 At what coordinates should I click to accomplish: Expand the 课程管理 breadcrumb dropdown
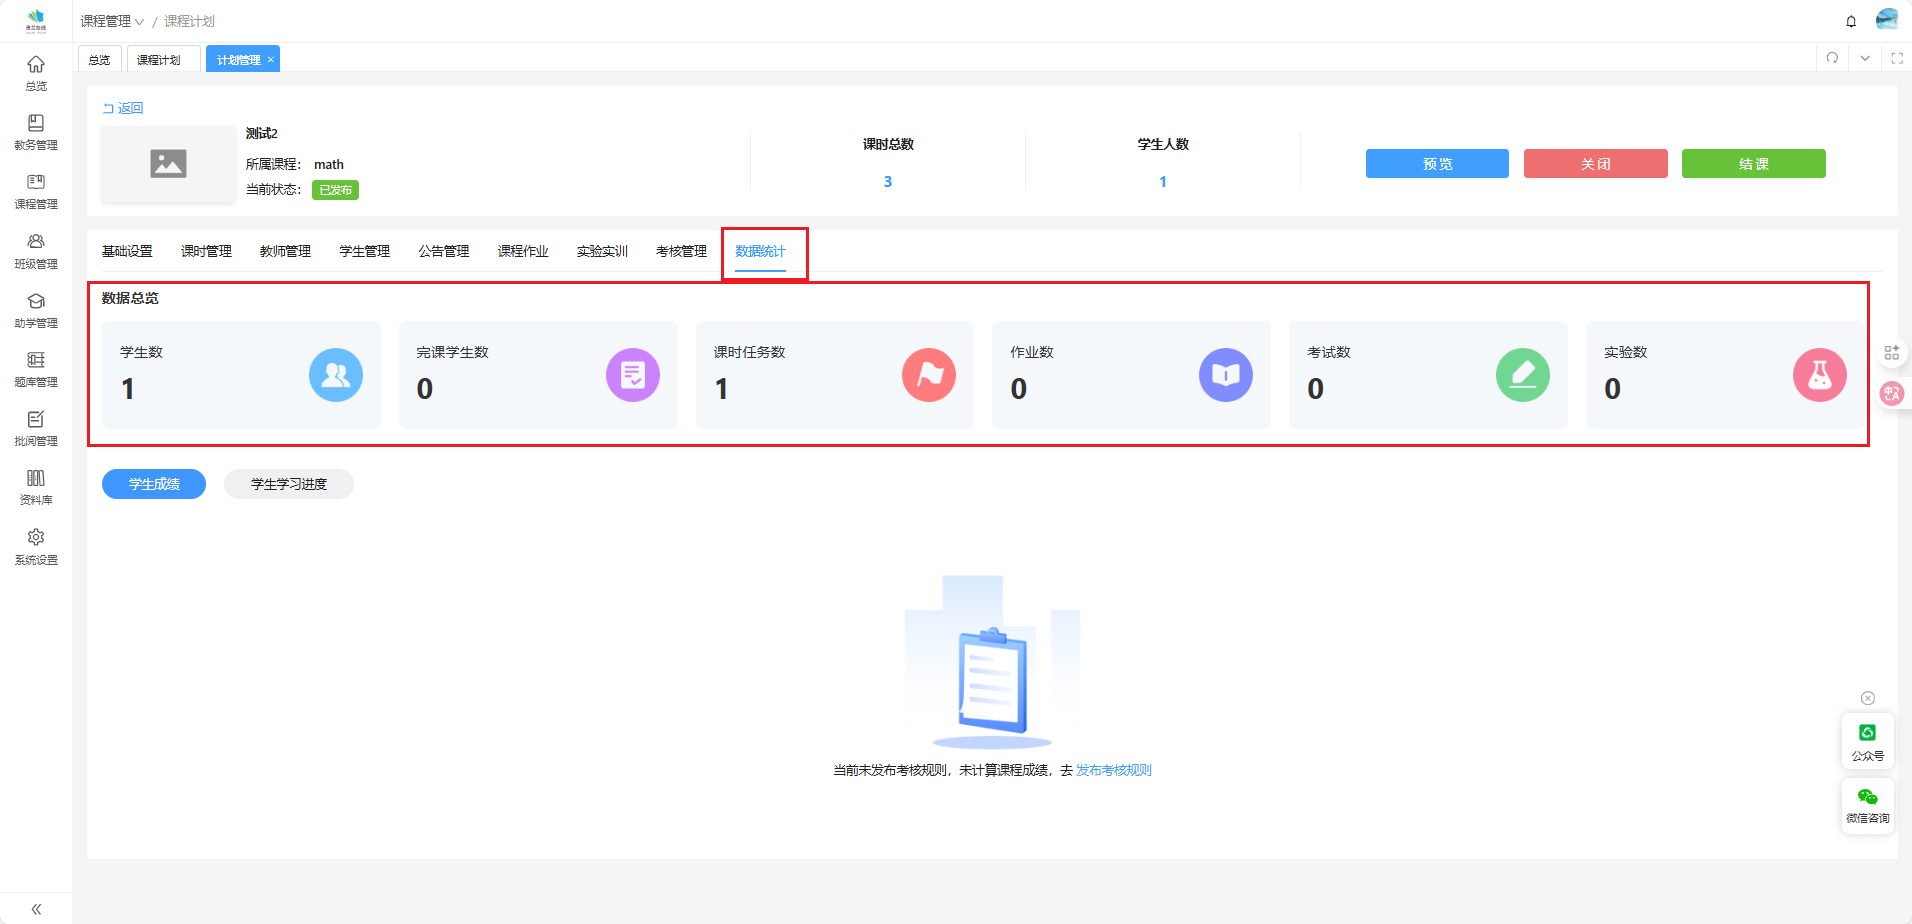coord(112,21)
